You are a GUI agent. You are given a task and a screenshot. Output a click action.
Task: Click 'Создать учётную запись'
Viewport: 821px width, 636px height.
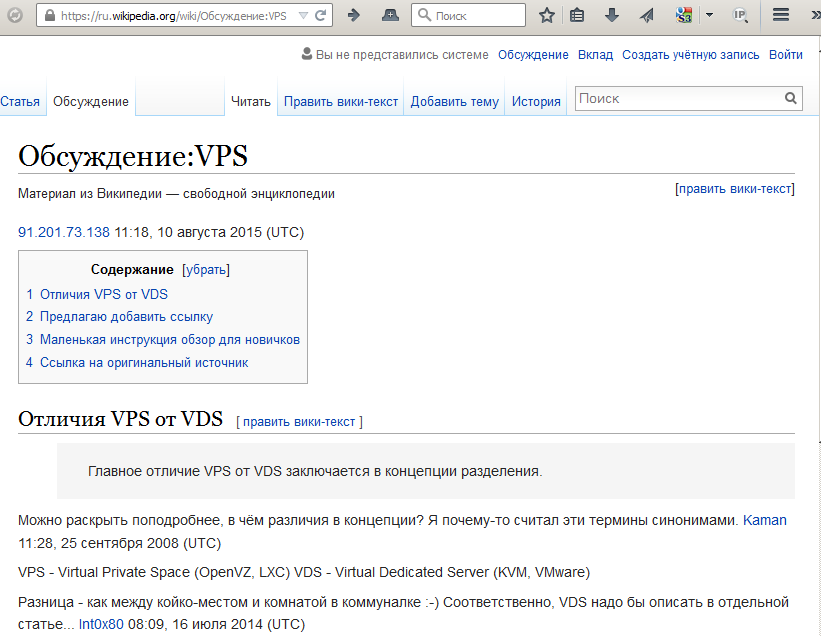(x=691, y=55)
